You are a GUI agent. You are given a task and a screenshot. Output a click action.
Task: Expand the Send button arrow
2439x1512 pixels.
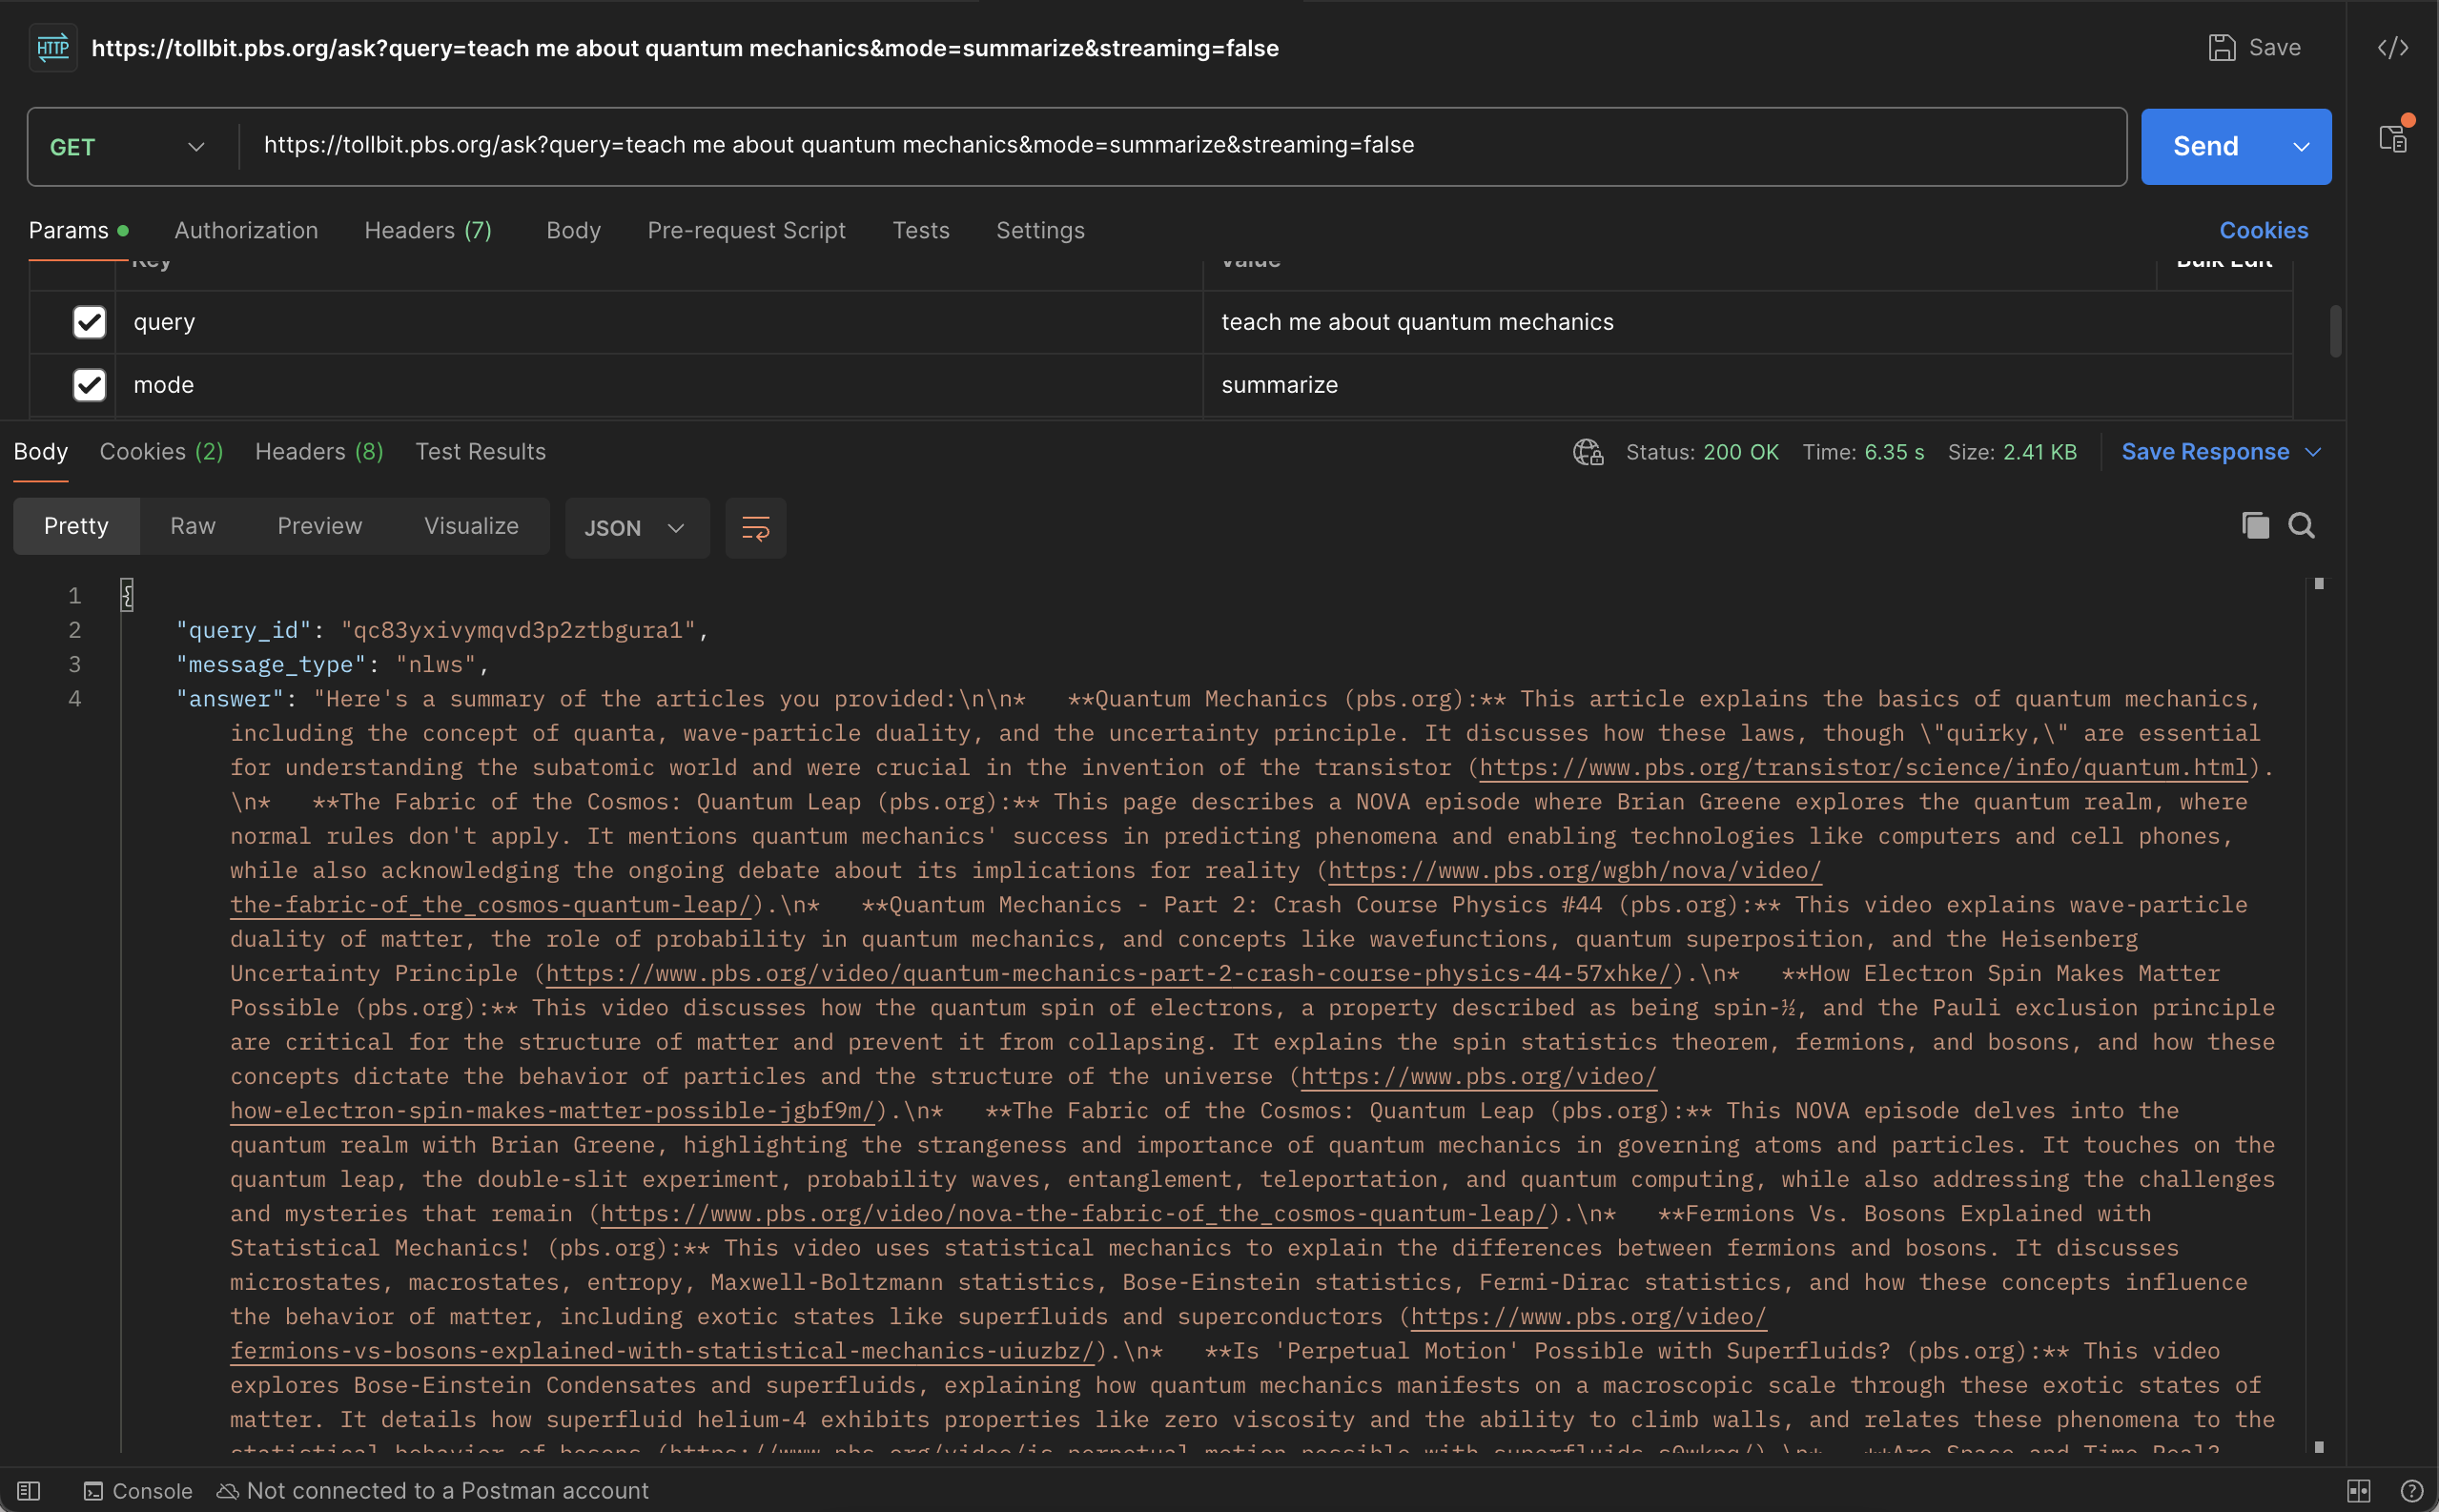point(2301,147)
